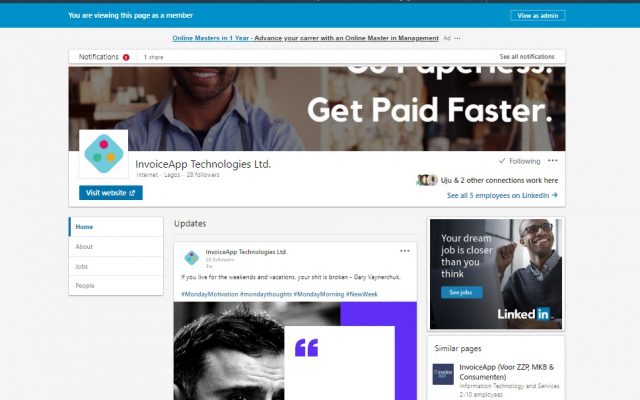Click the See jobs button in the ad
The height and width of the screenshot is (400, 640).
coord(461,292)
